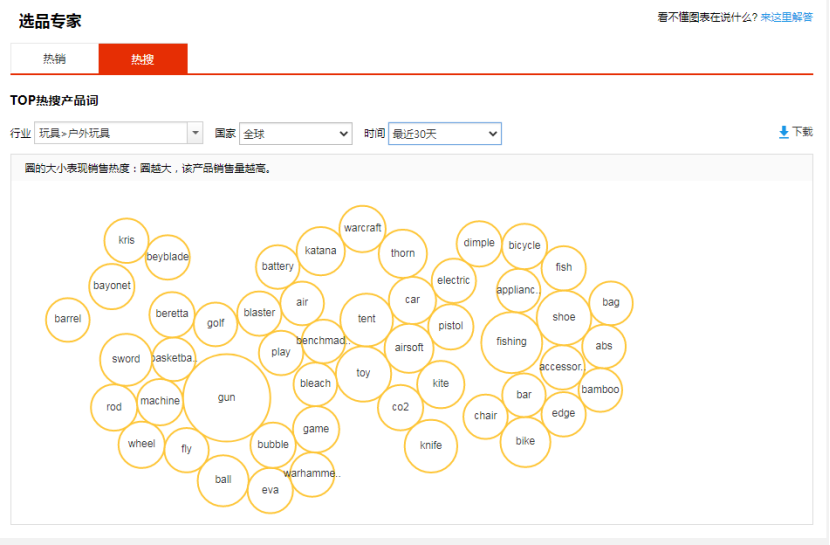
Task: Click the 下载 download link
Action: click(x=802, y=132)
